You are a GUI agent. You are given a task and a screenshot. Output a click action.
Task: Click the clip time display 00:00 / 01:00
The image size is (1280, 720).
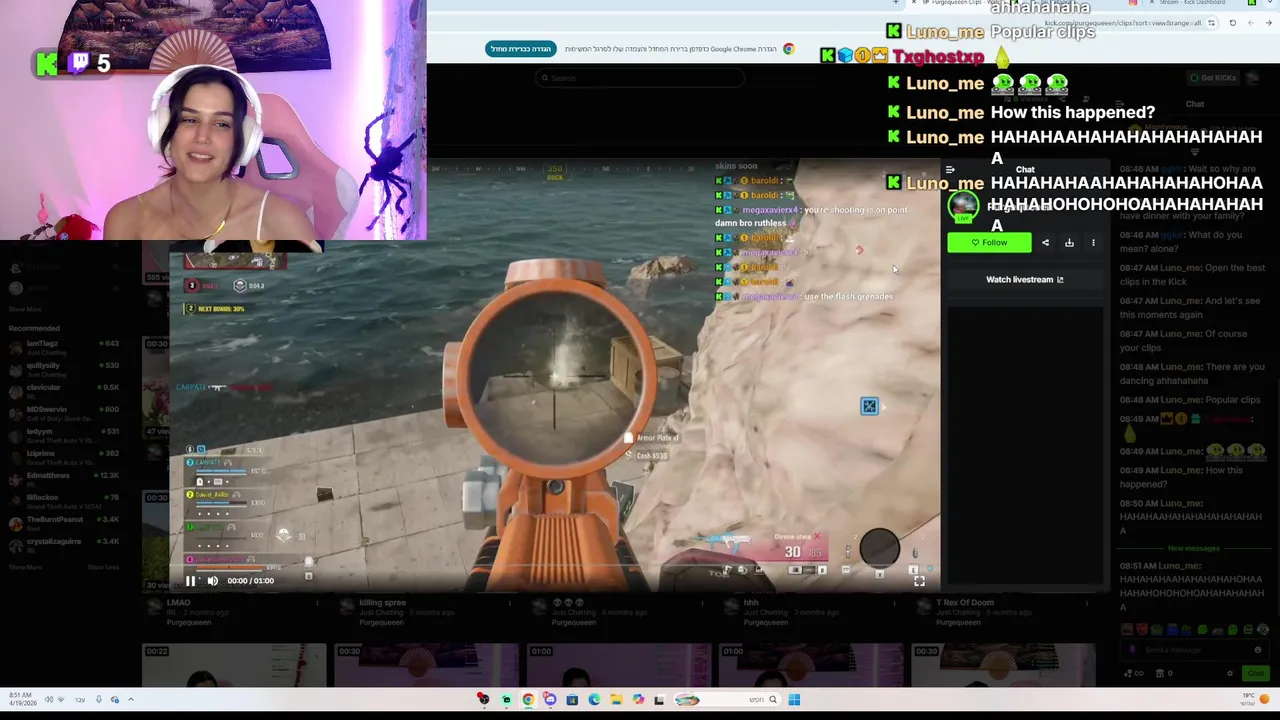point(250,580)
